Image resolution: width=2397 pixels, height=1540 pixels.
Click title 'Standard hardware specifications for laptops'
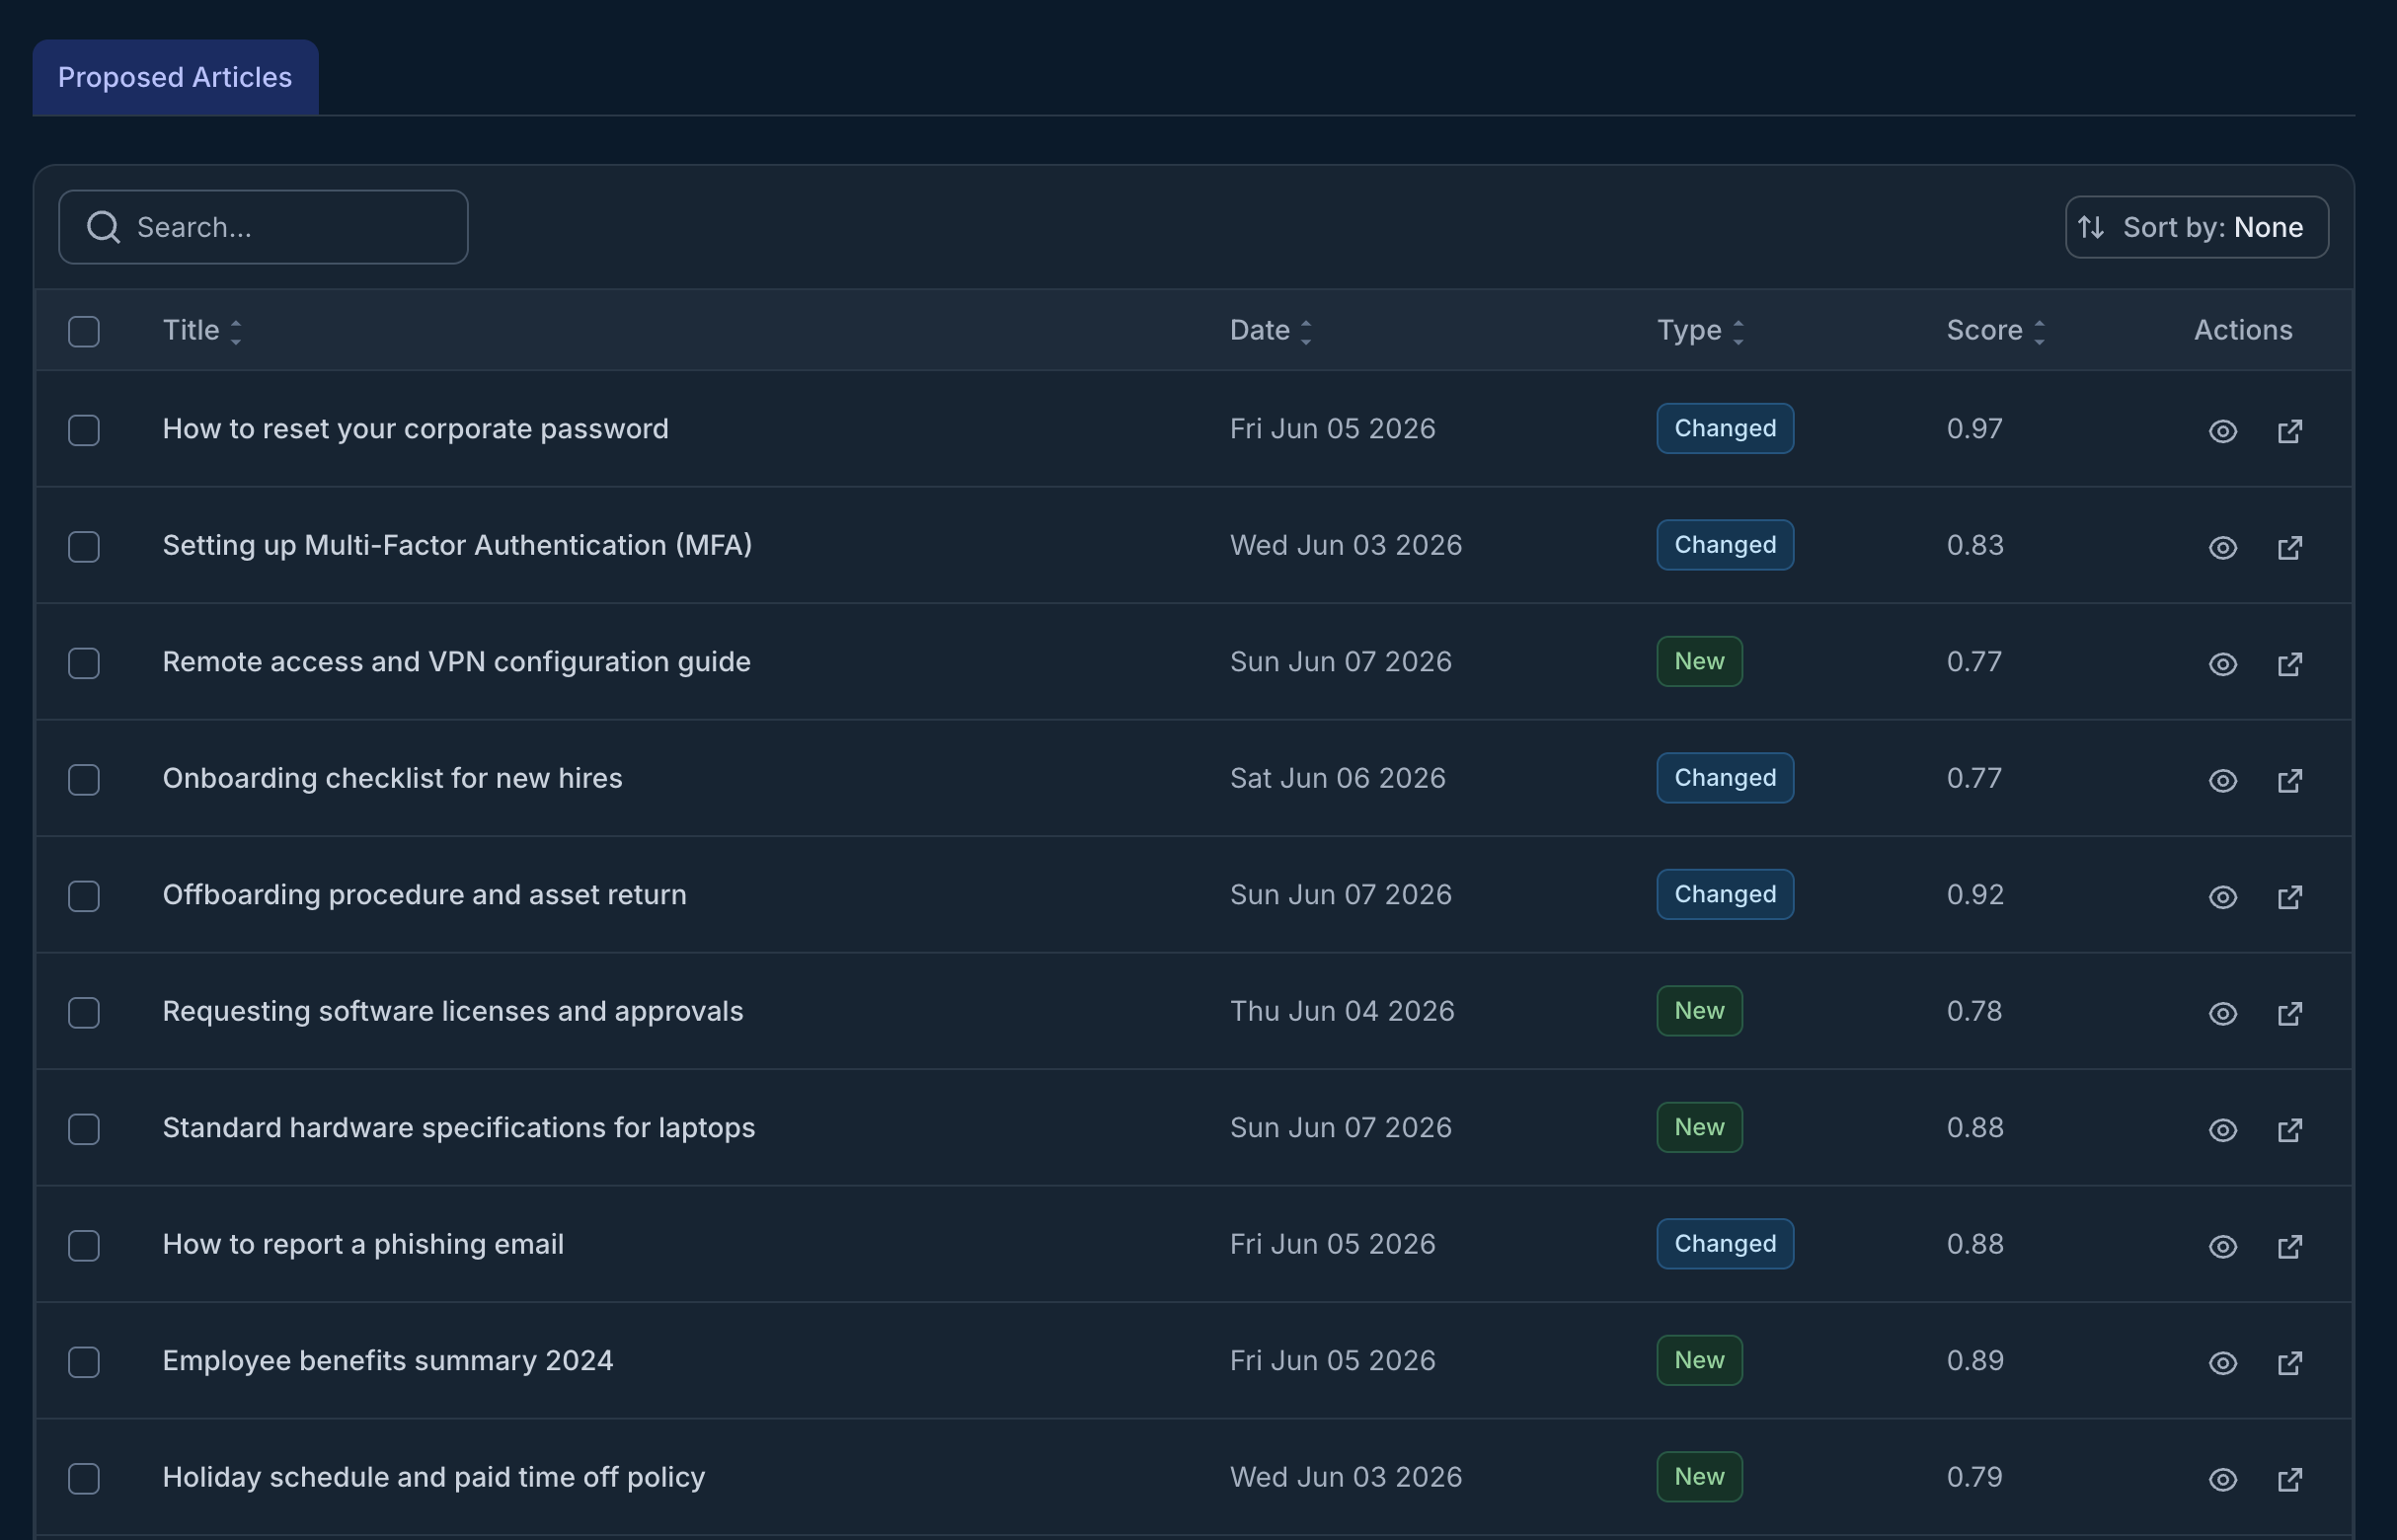458,1128
